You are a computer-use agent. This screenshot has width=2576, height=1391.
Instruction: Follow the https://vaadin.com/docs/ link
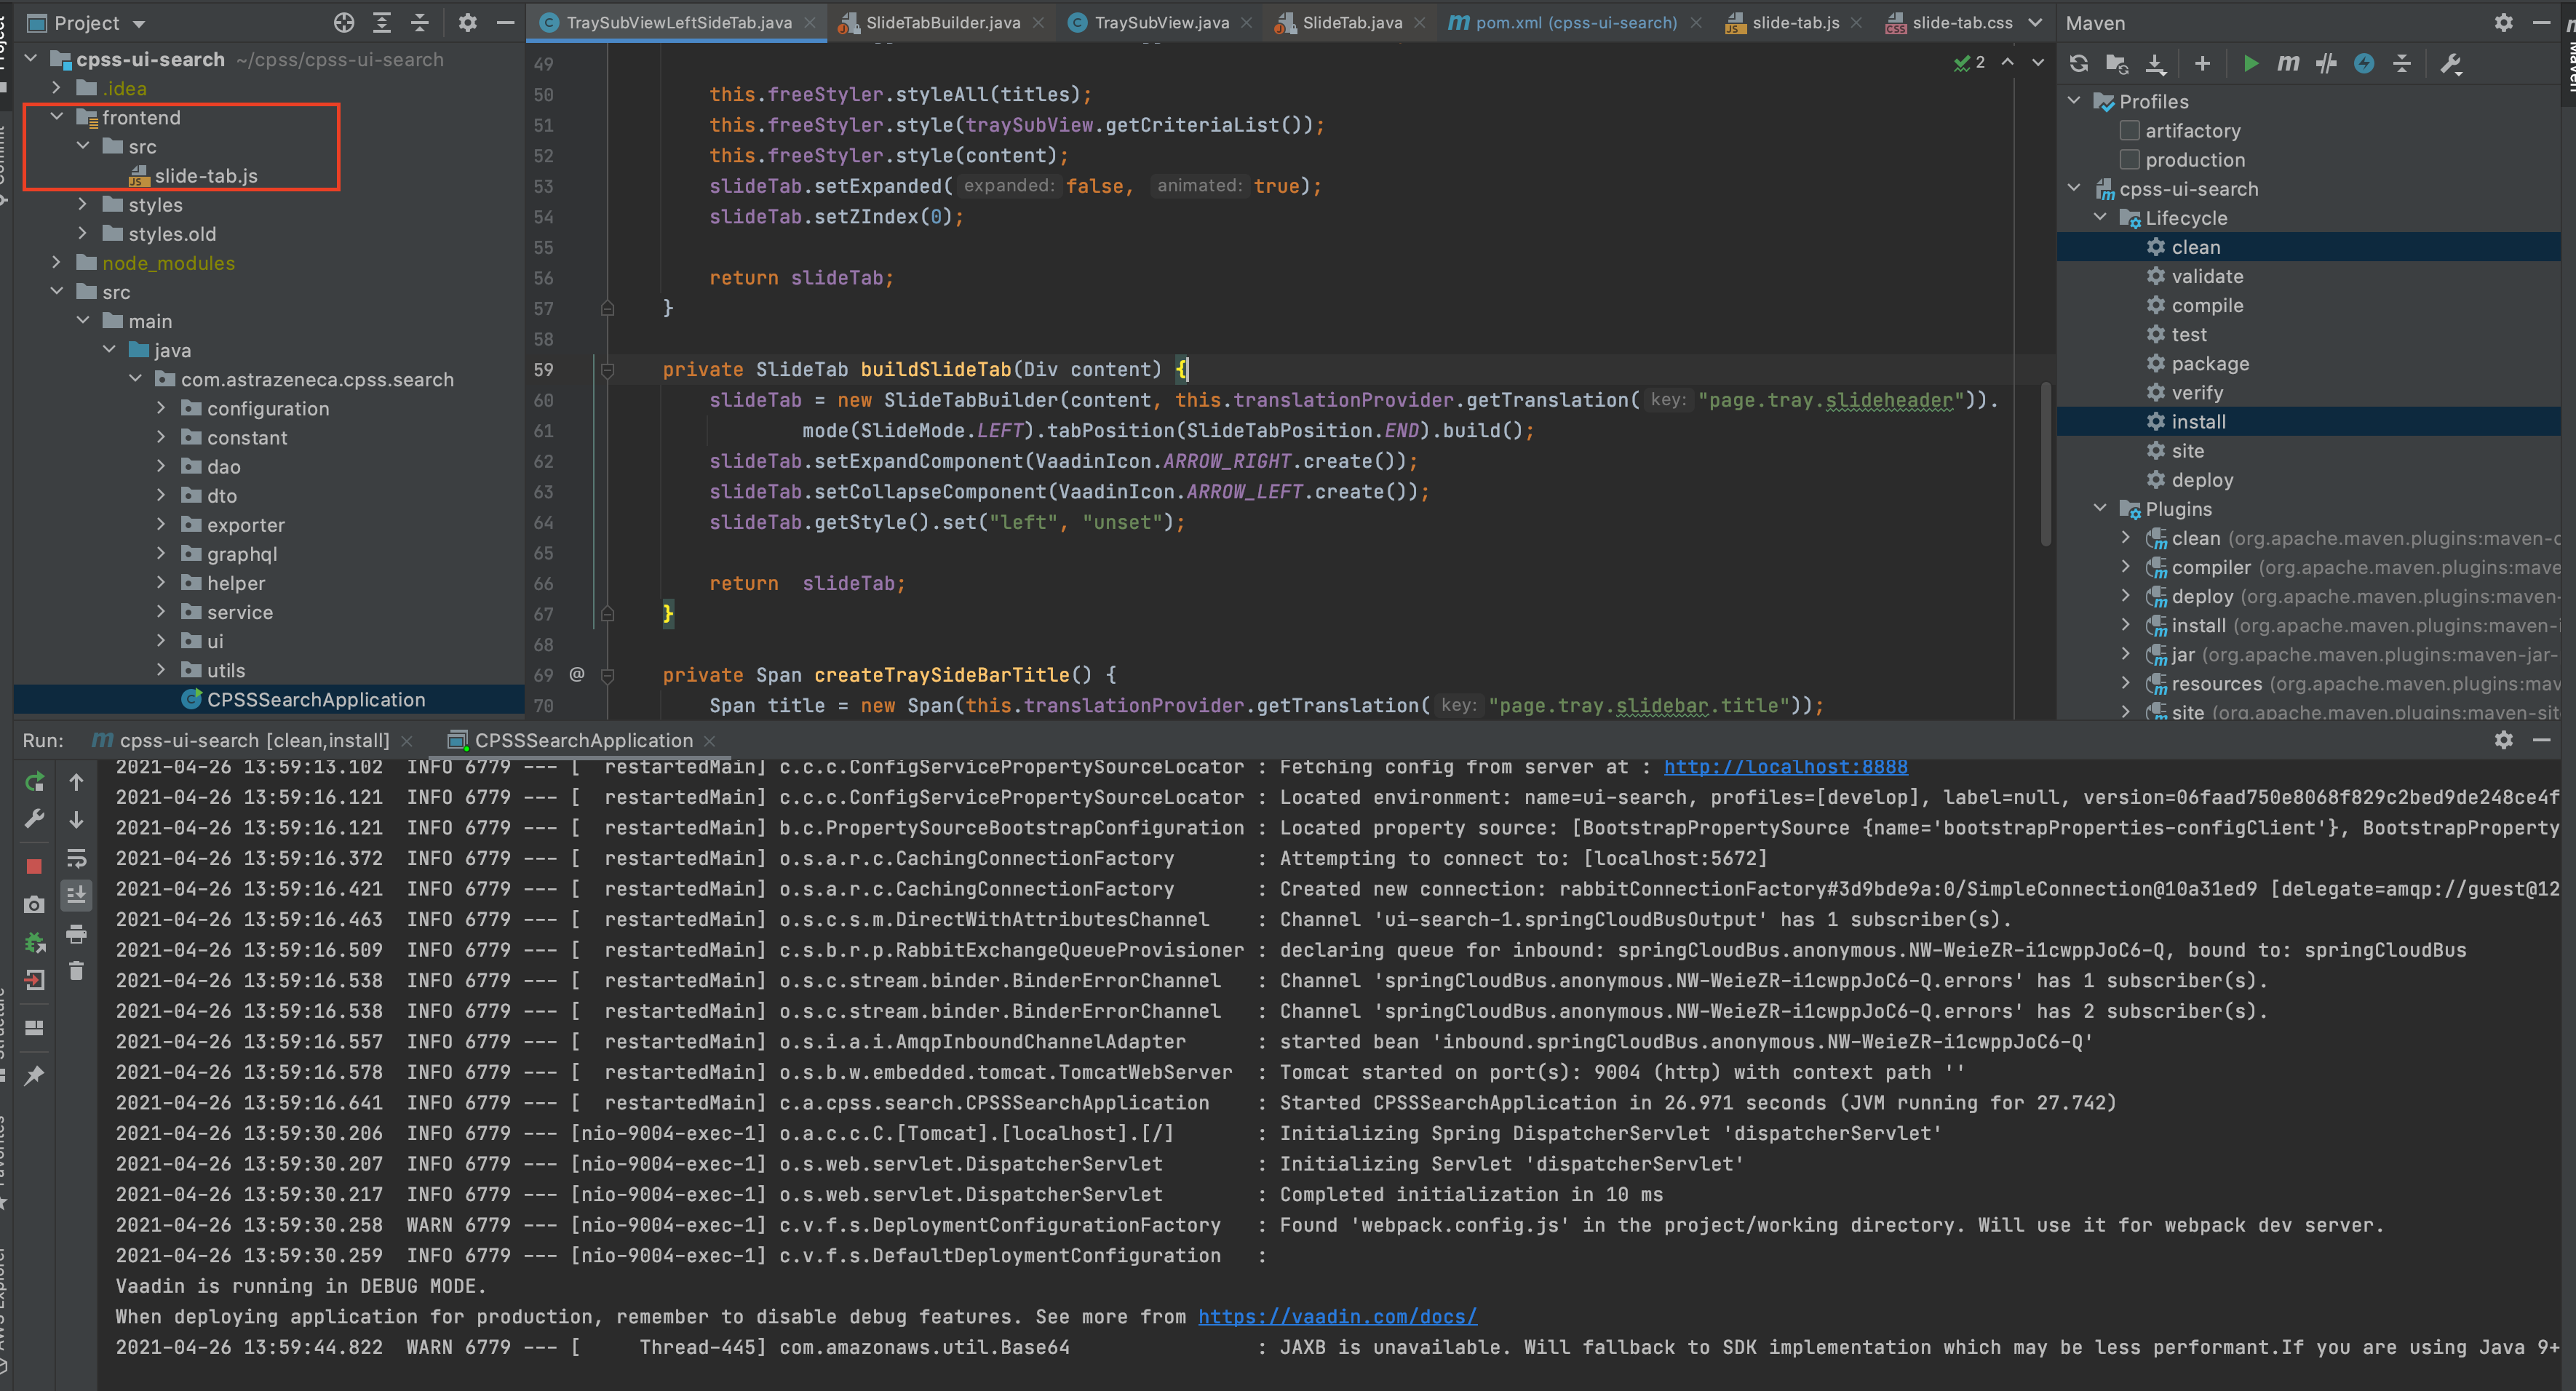[x=1337, y=1317]
